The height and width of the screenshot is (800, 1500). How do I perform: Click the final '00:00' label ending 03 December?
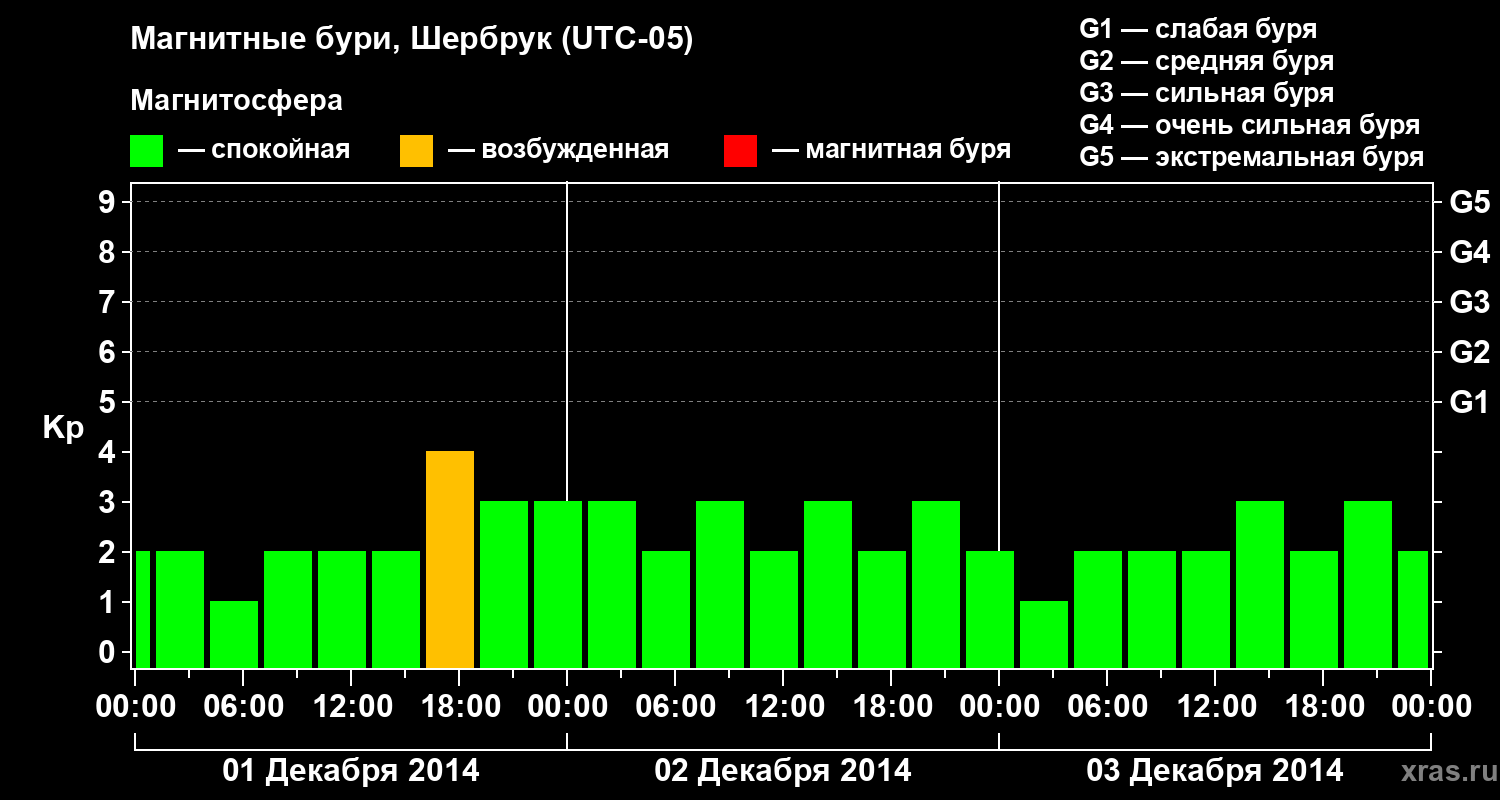click(1432, 707)
